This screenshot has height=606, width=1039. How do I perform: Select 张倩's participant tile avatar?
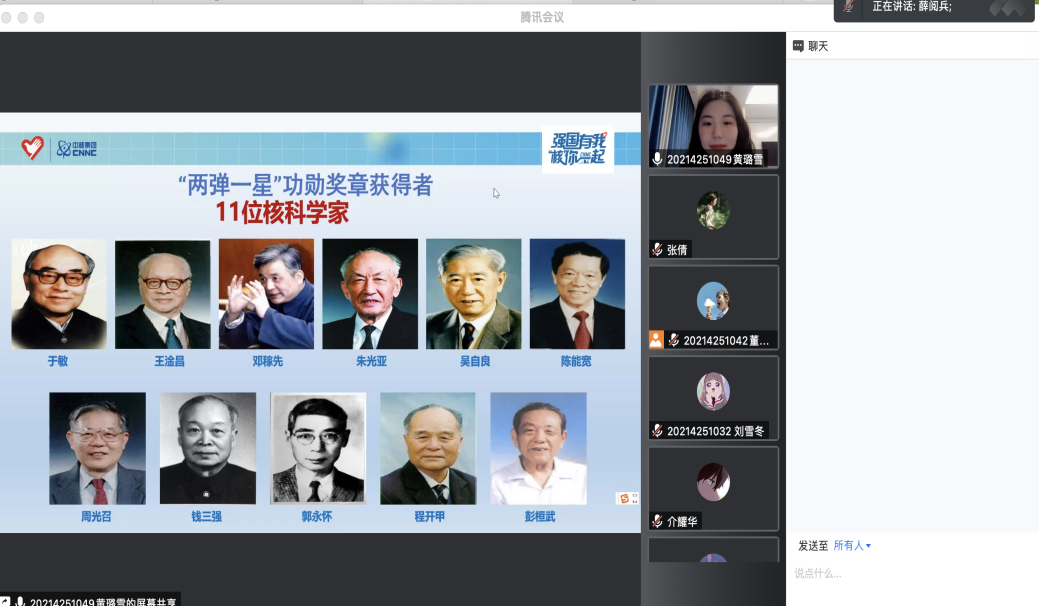[713, 211]
